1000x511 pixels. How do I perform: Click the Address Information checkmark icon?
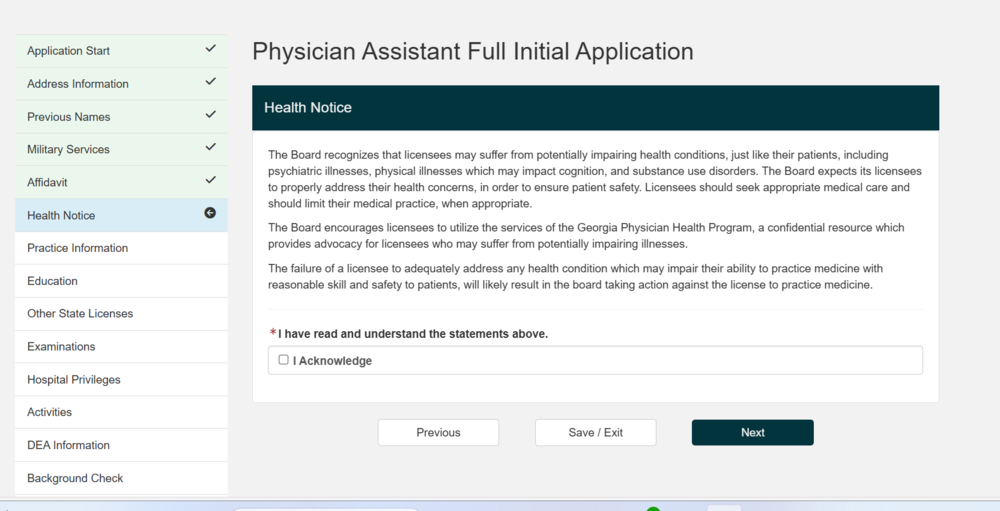(x=210, y=82)
